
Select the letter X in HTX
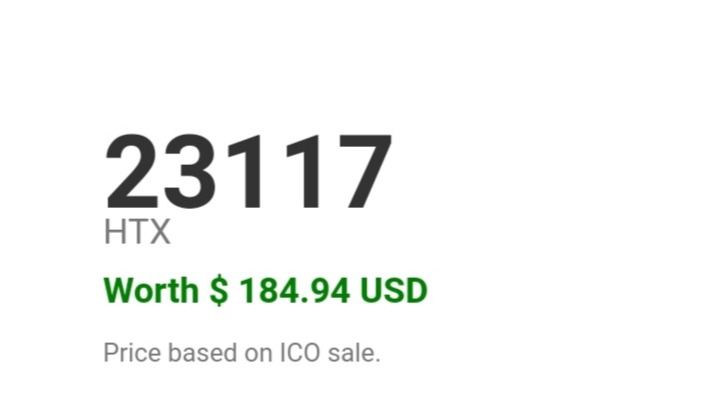point(159,232)
